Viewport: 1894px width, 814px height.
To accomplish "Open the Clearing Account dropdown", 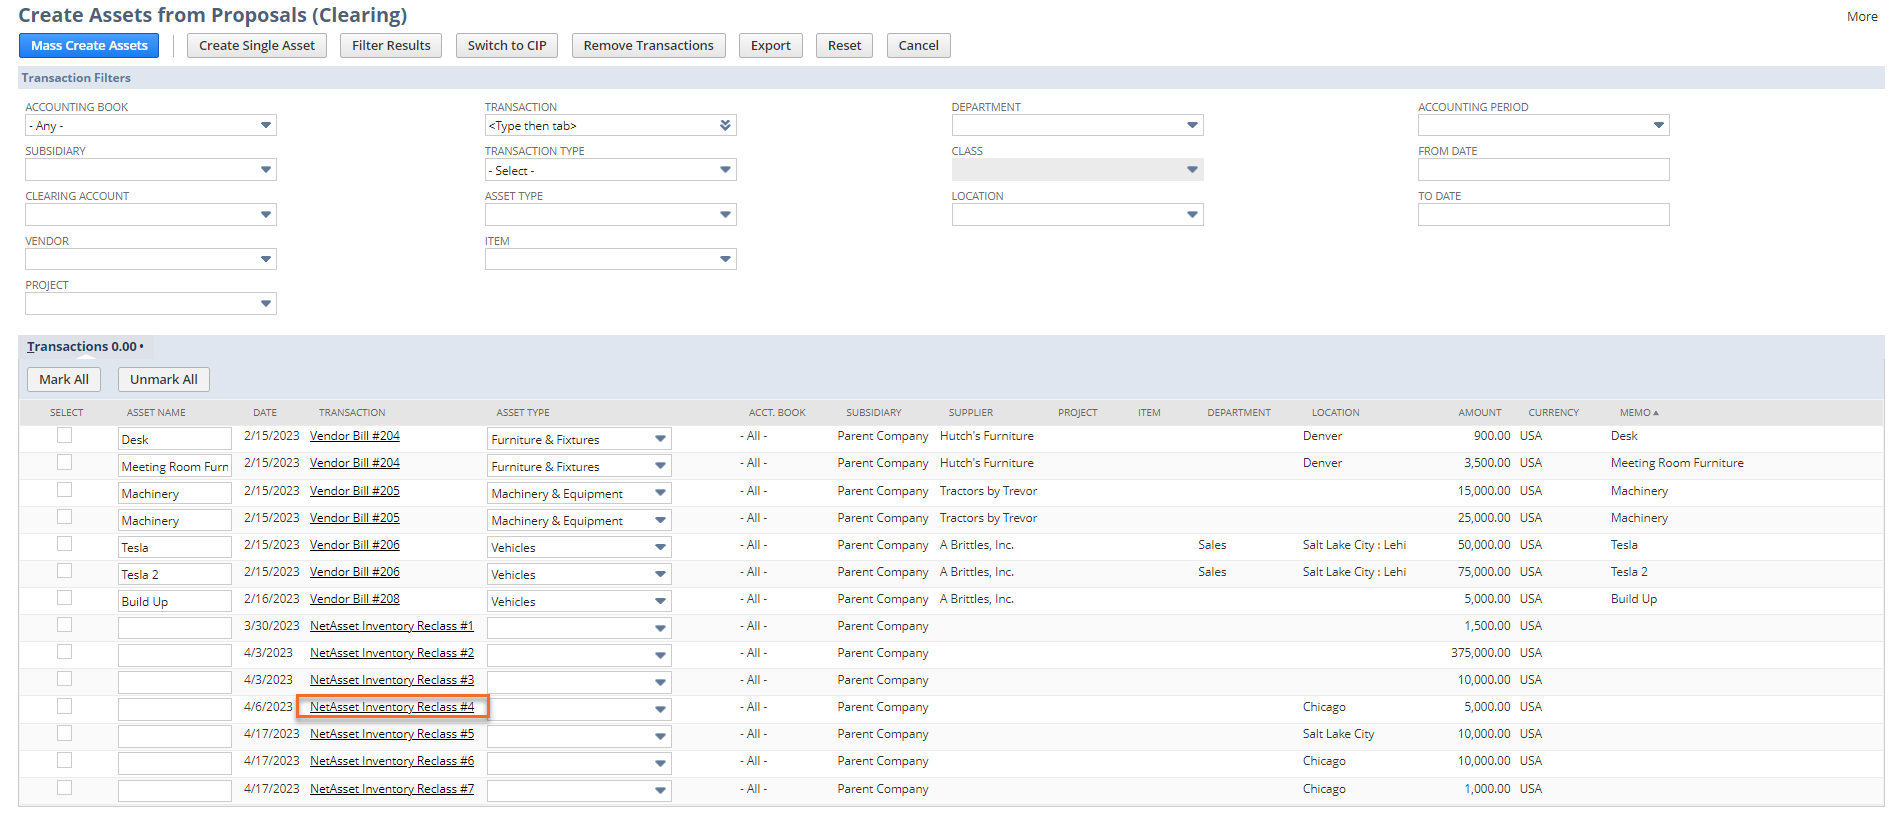I will [266, 215].
